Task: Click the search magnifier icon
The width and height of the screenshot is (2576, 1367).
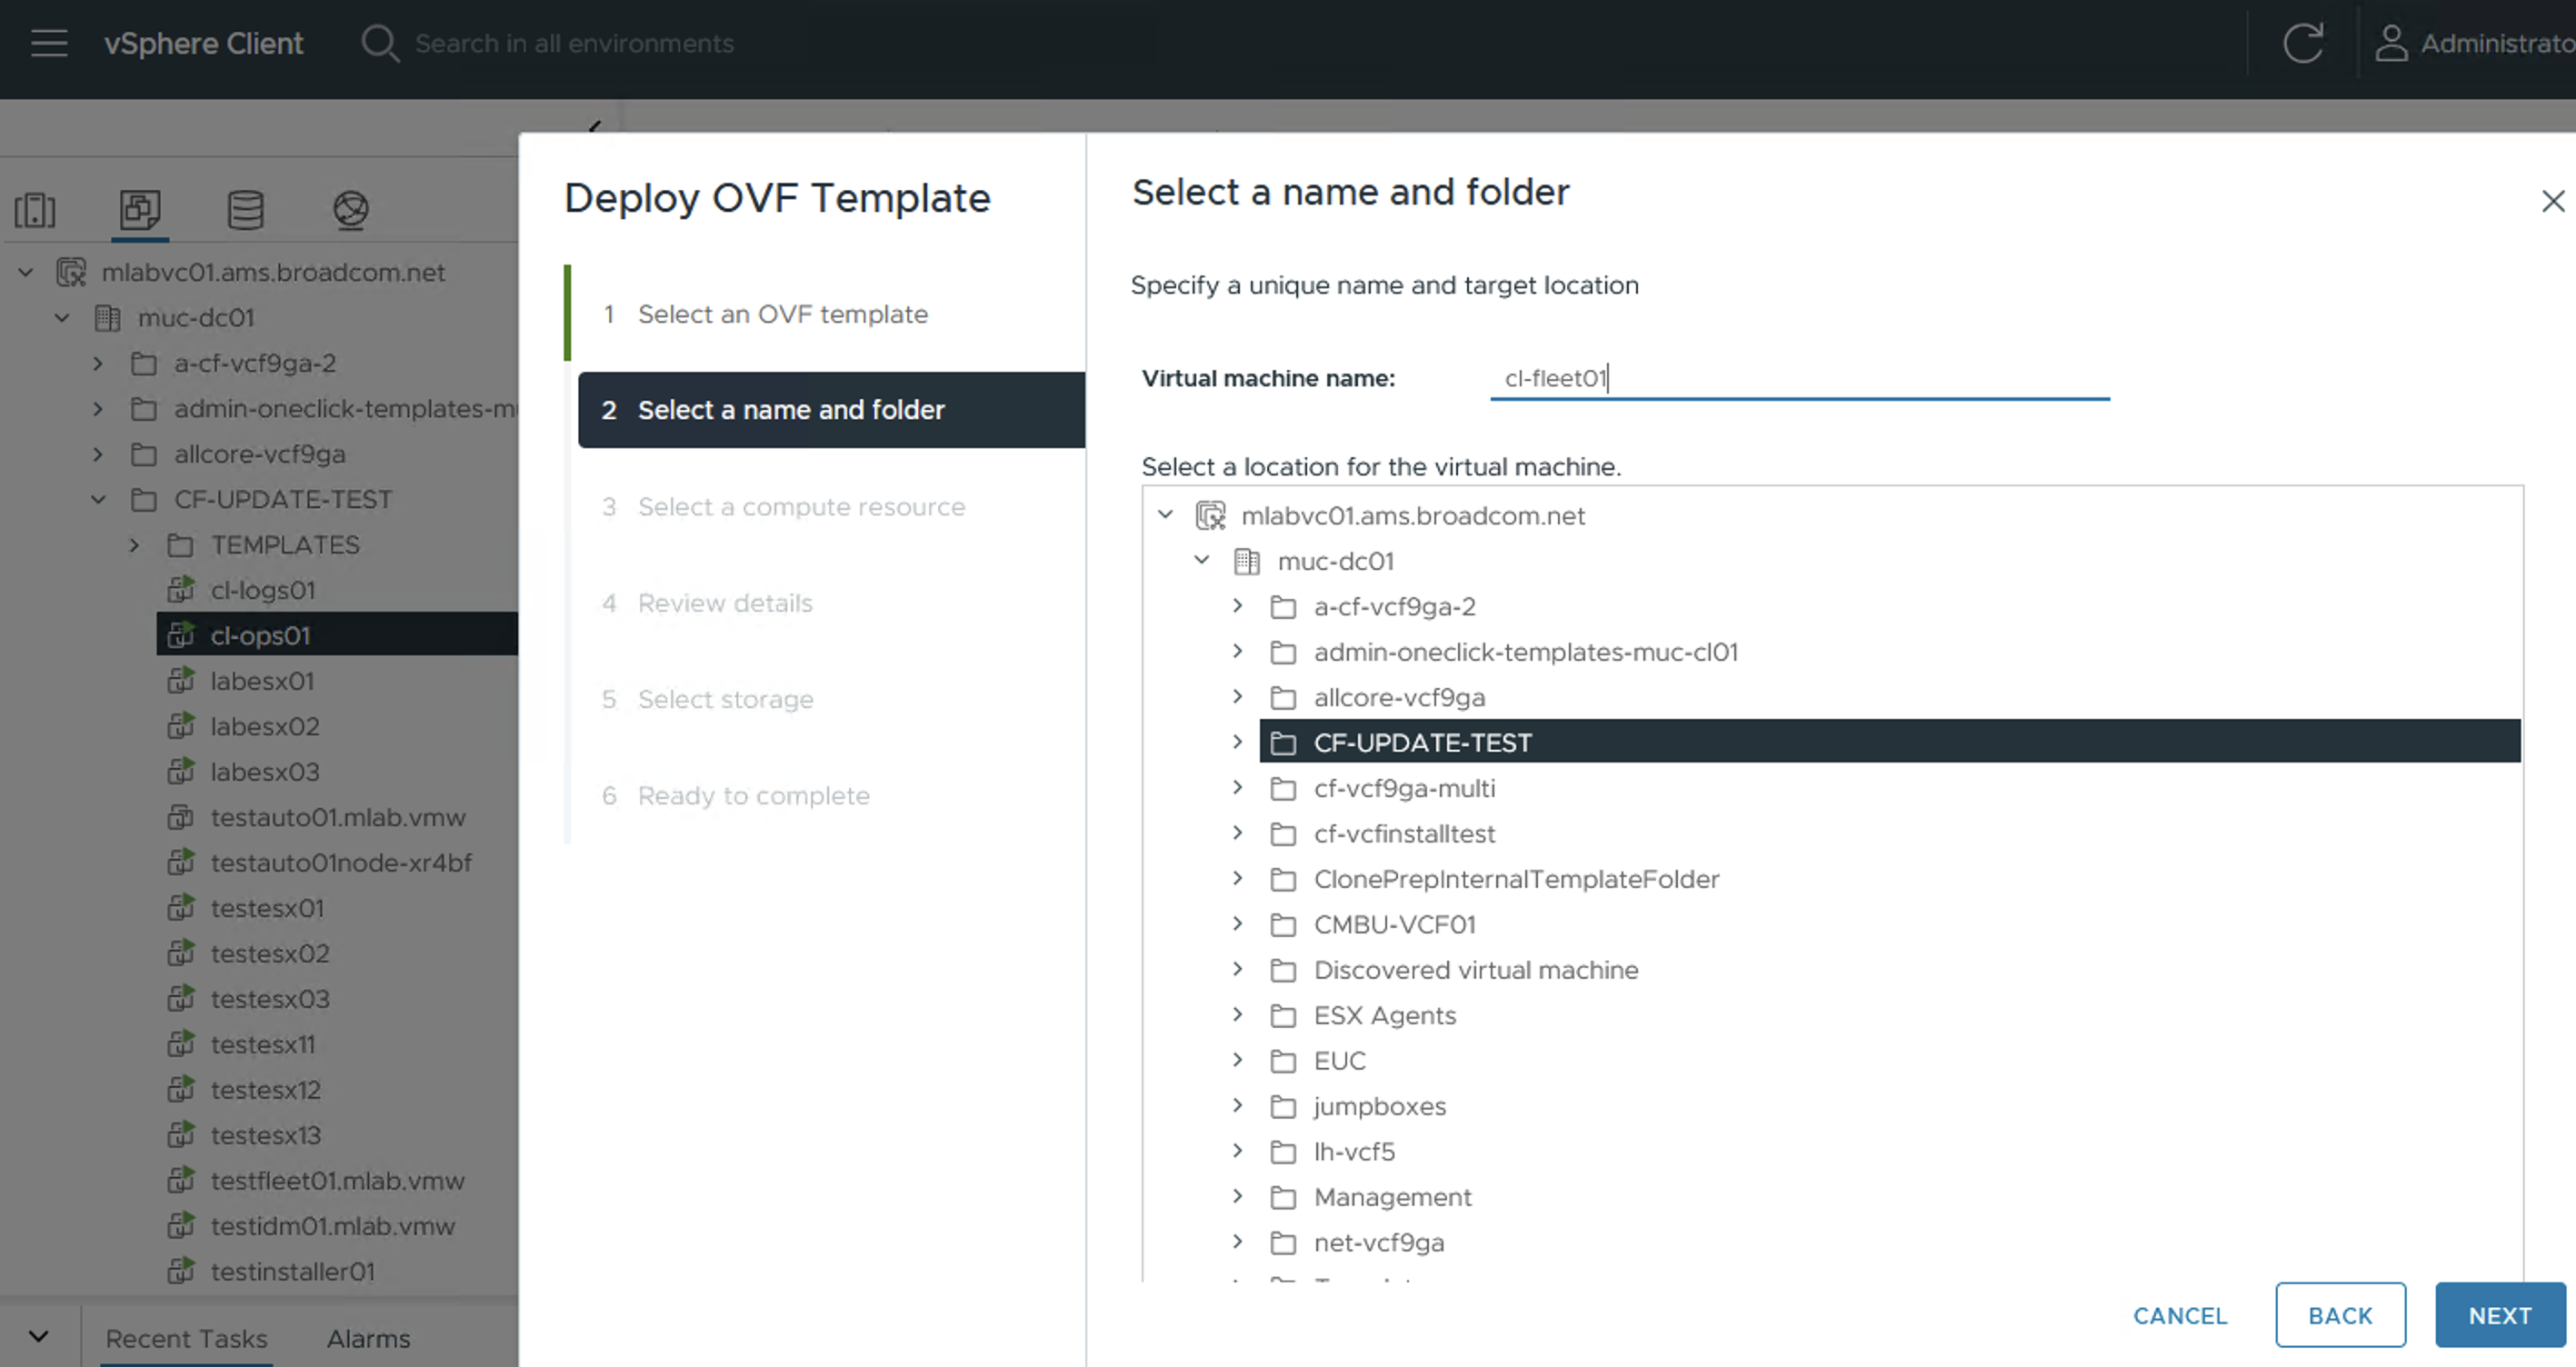Action: coord(379,43)
